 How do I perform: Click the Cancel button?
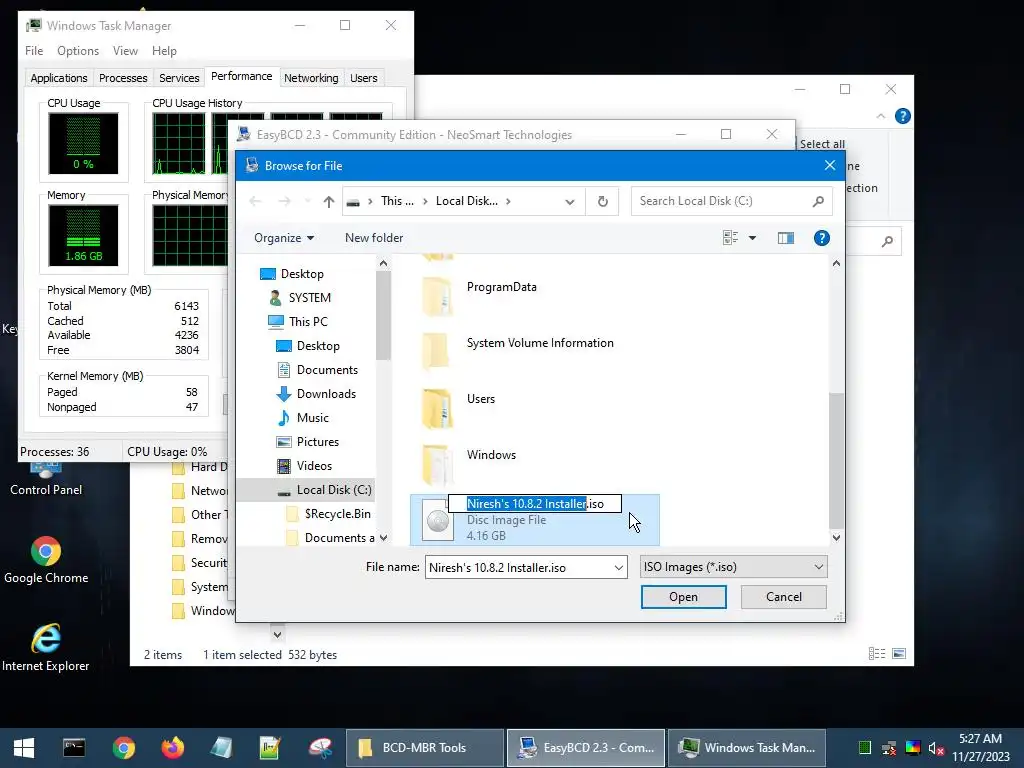(x=783, y=597)
